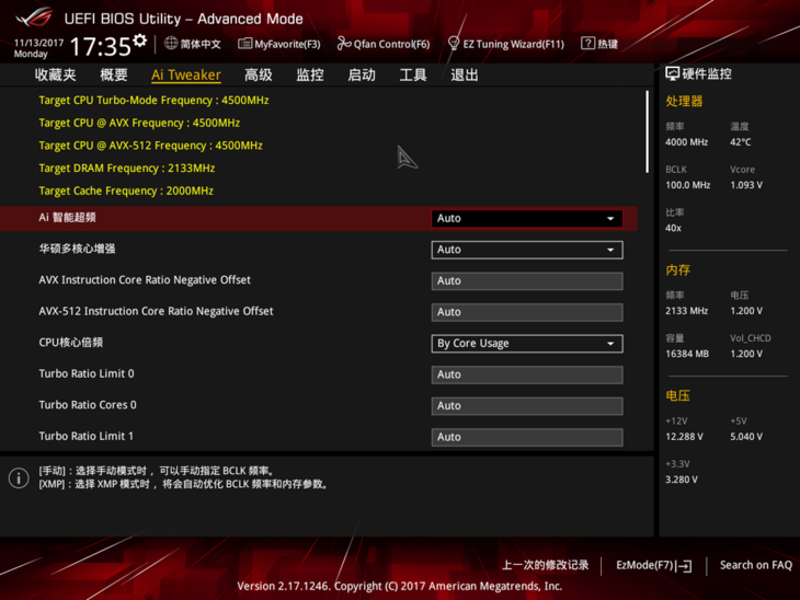This screenshot has width=800, height=600.
Task: Click the settings list vertical scrollbar
Action: (647, 132)
